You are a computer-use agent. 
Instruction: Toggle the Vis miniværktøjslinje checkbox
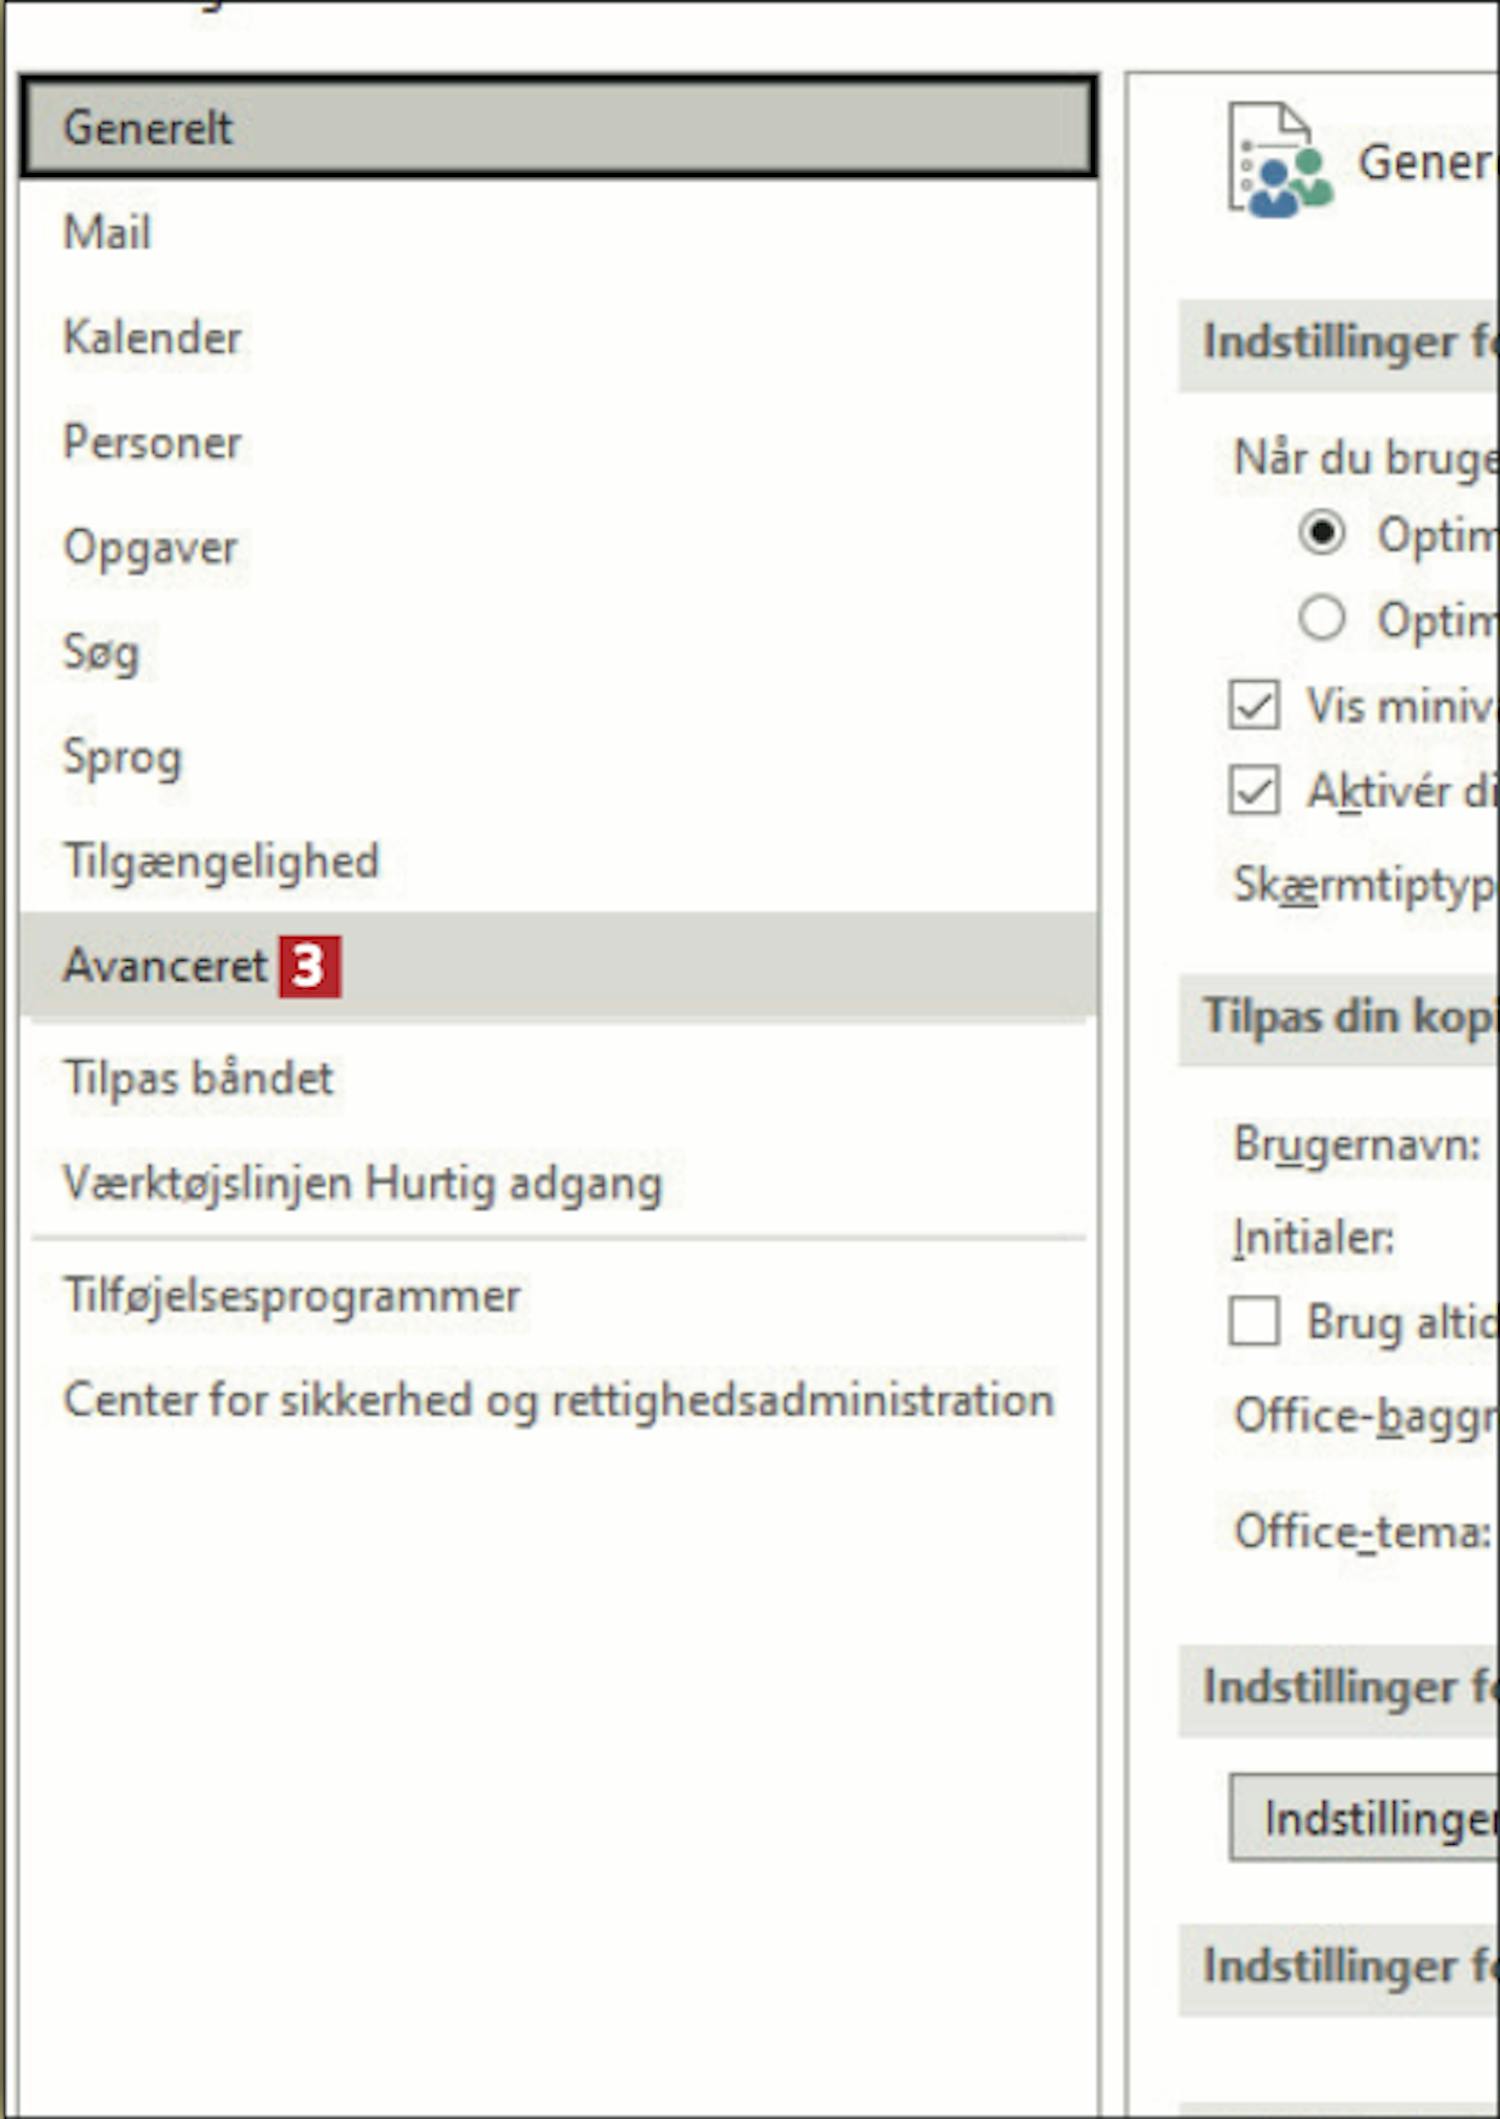click(1254, 705)
